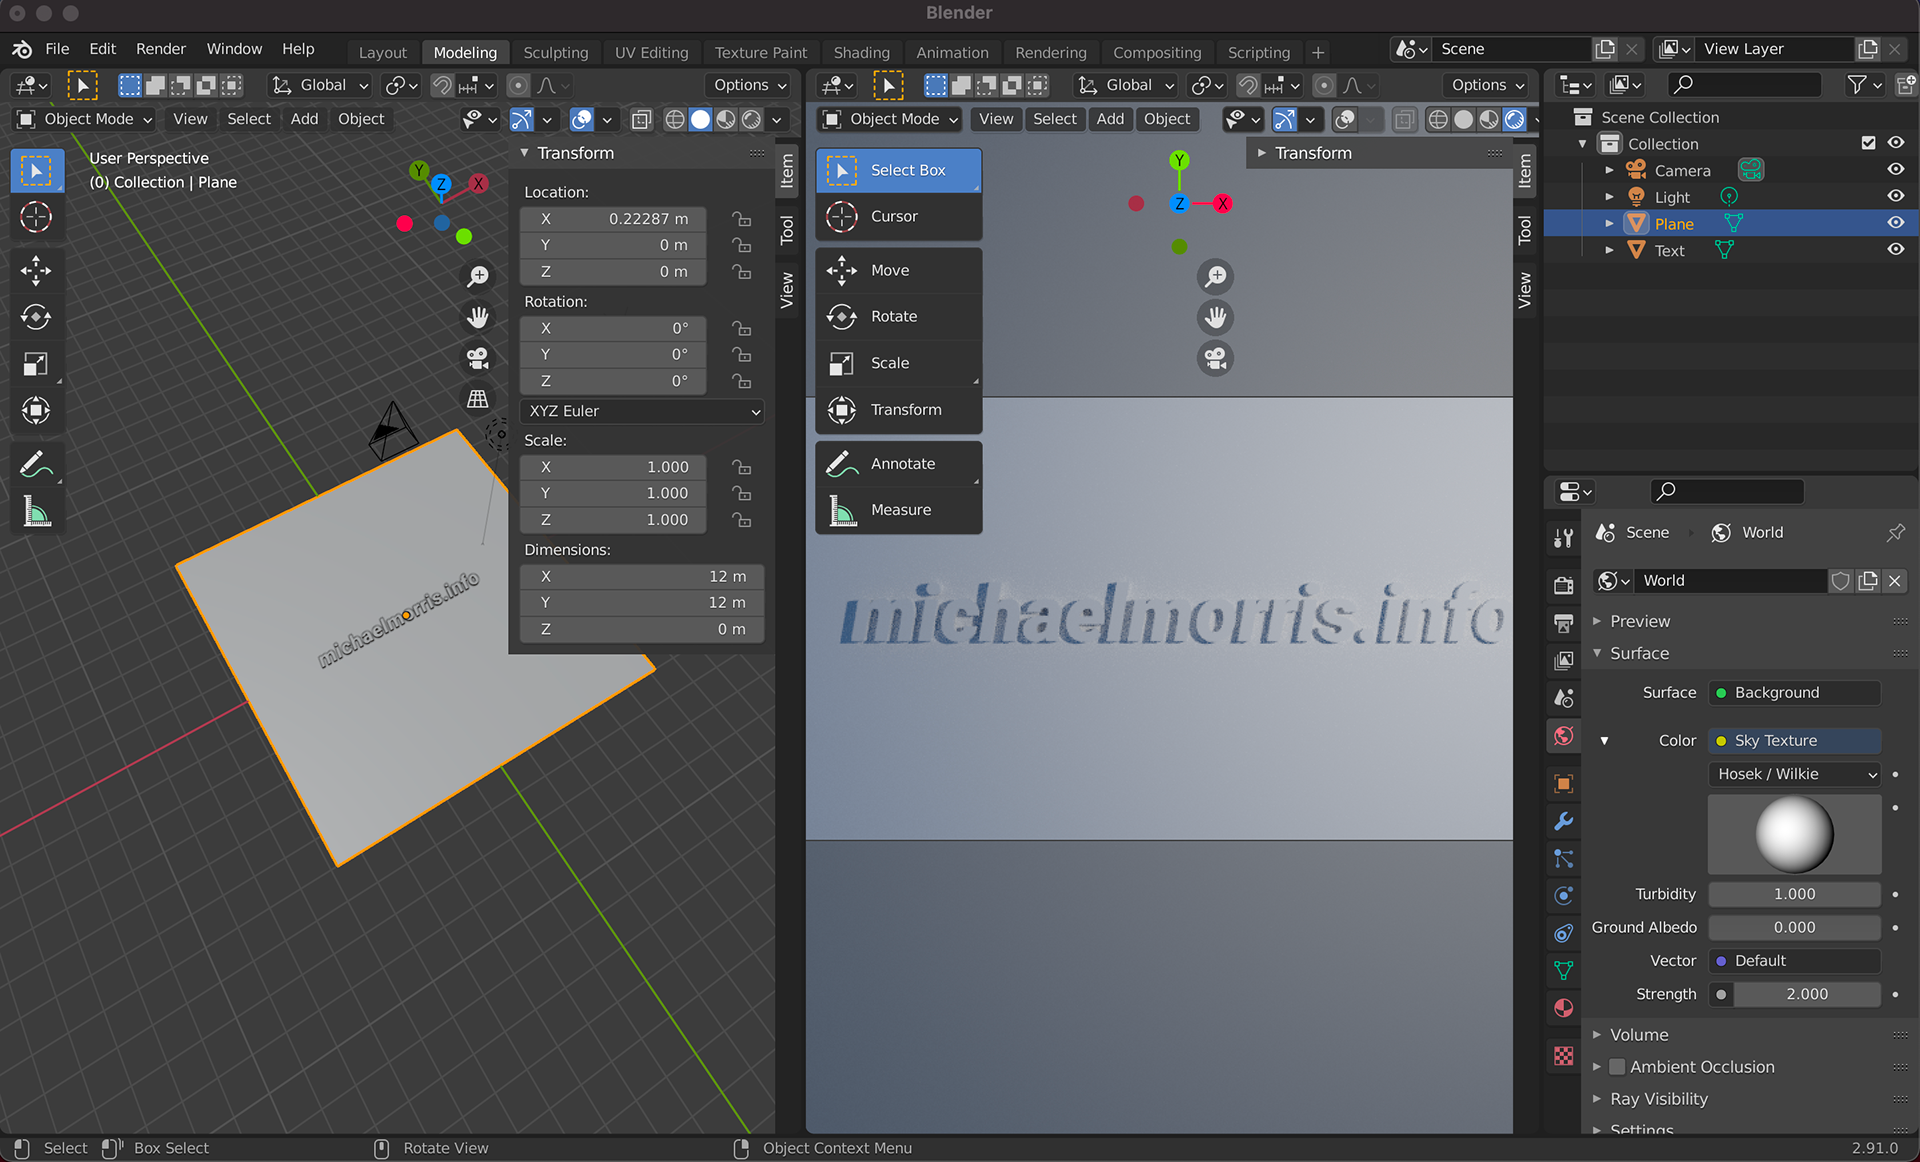This screenshot has width=1920, height=1162.
Task: Click Location X value field
Action: coord(613,218)
